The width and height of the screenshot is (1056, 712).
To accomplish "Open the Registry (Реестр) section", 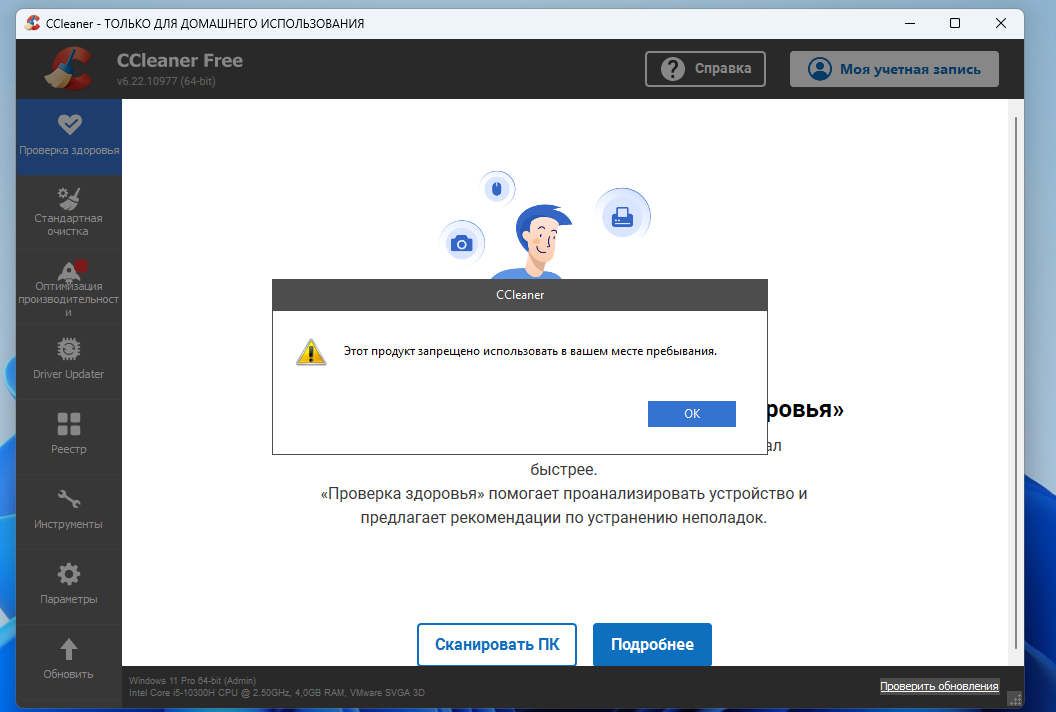I will point(69,436).
